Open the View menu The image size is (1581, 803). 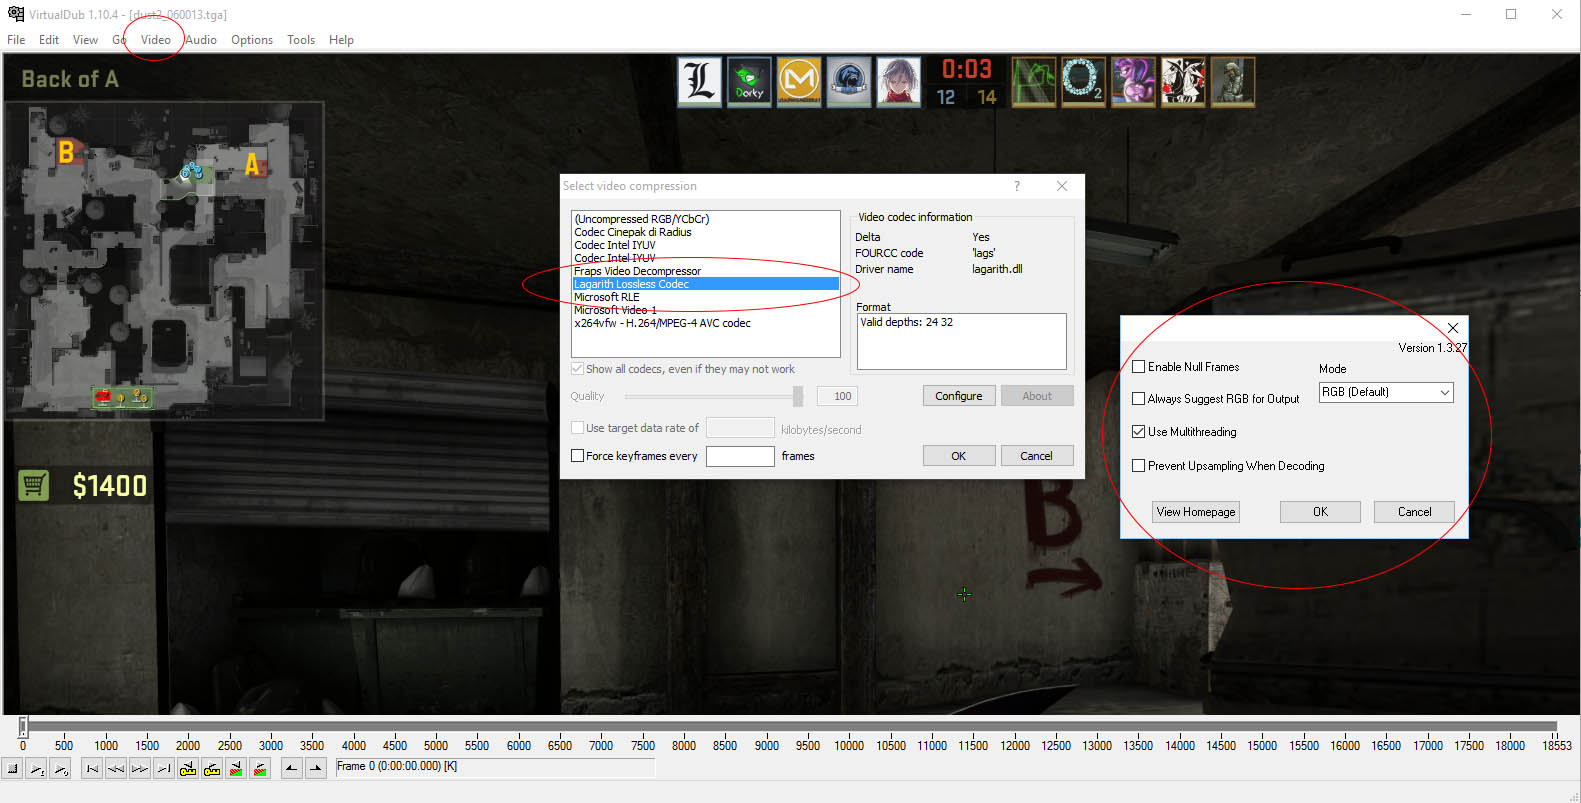point(86,40)
